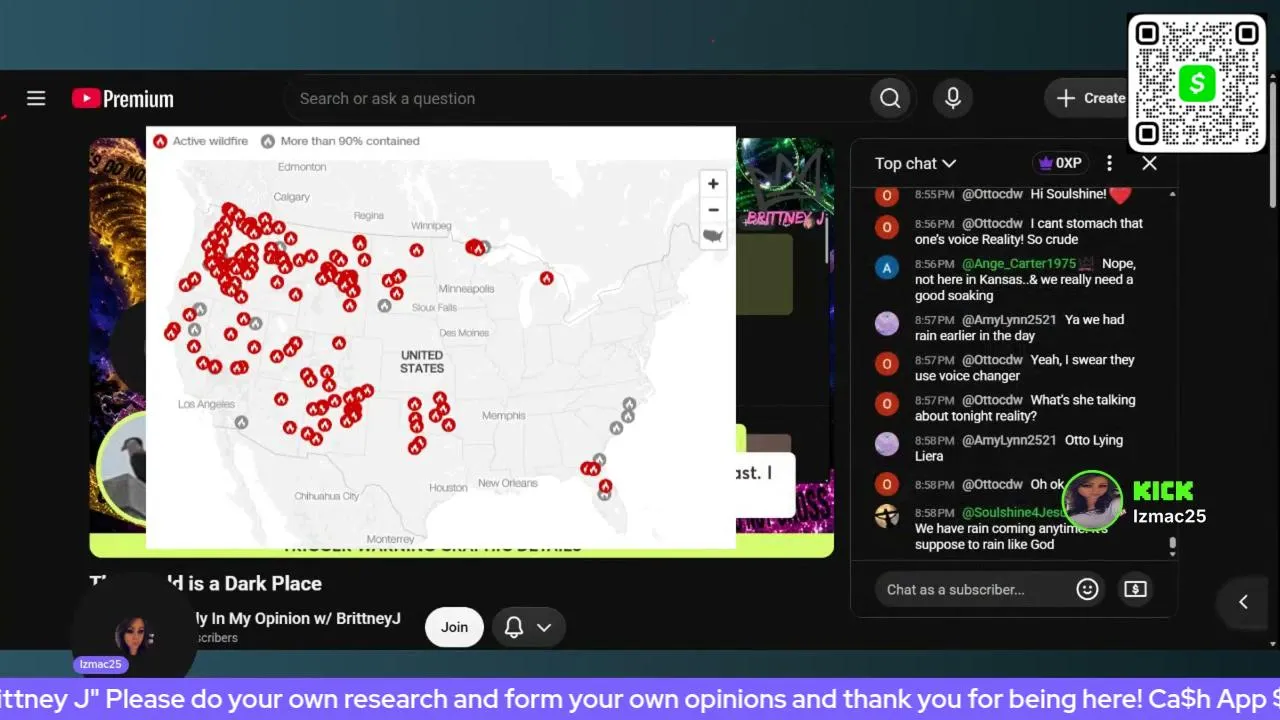Screen dimensions: 1280x720
Task: Click the 'New Orleans' city label on map
Action: click(x=508, y=483)
